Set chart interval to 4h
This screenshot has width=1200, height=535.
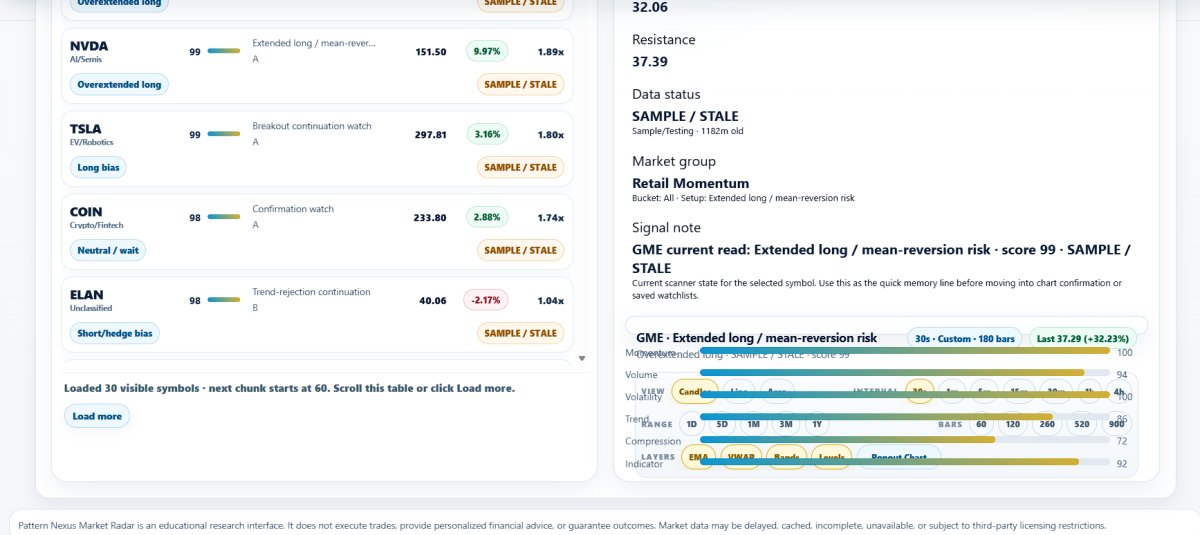point(1118,391)
